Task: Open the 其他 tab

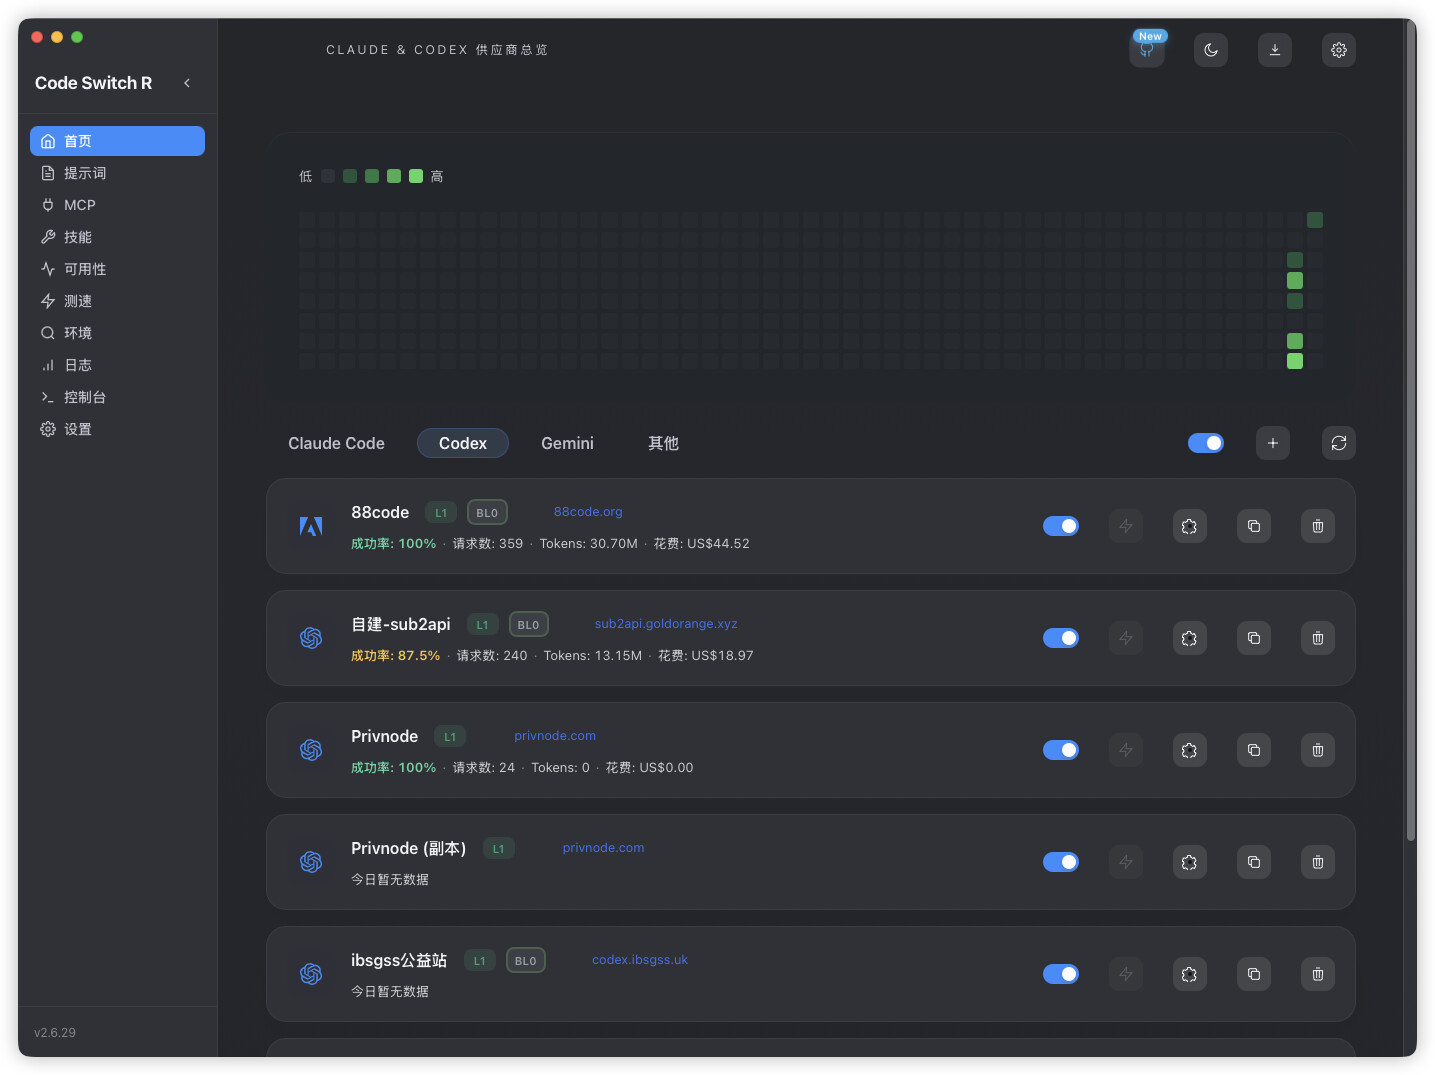Action: [663, 443]
